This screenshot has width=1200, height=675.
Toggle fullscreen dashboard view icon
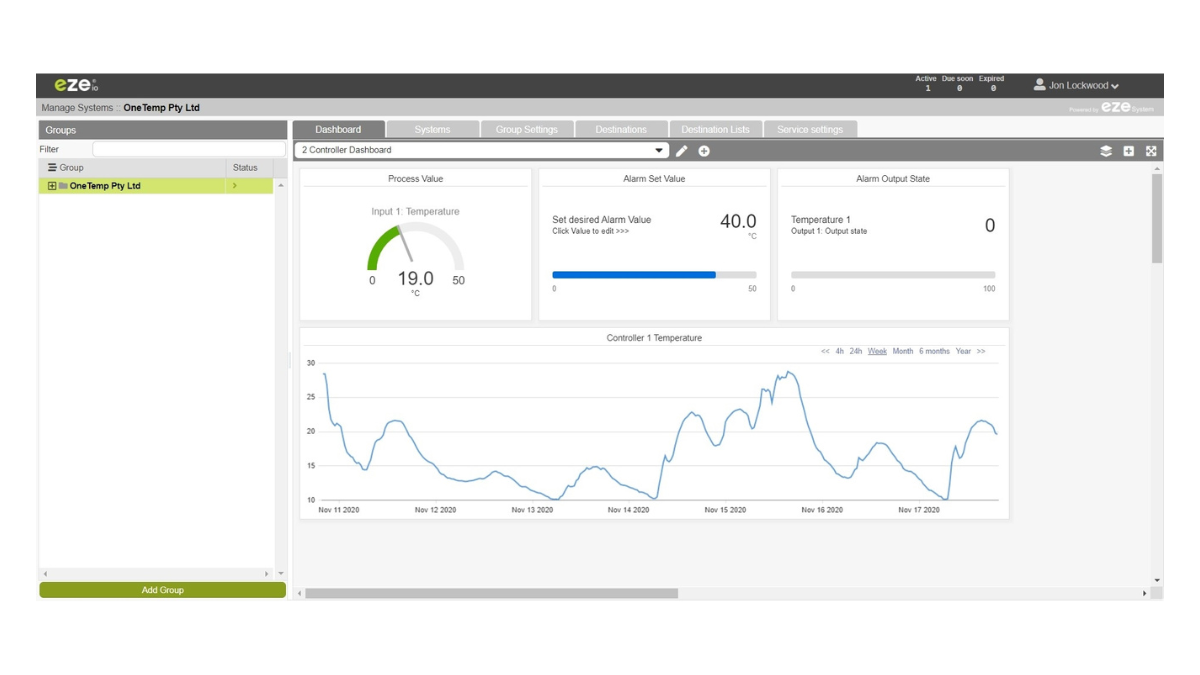(1151, 151)
